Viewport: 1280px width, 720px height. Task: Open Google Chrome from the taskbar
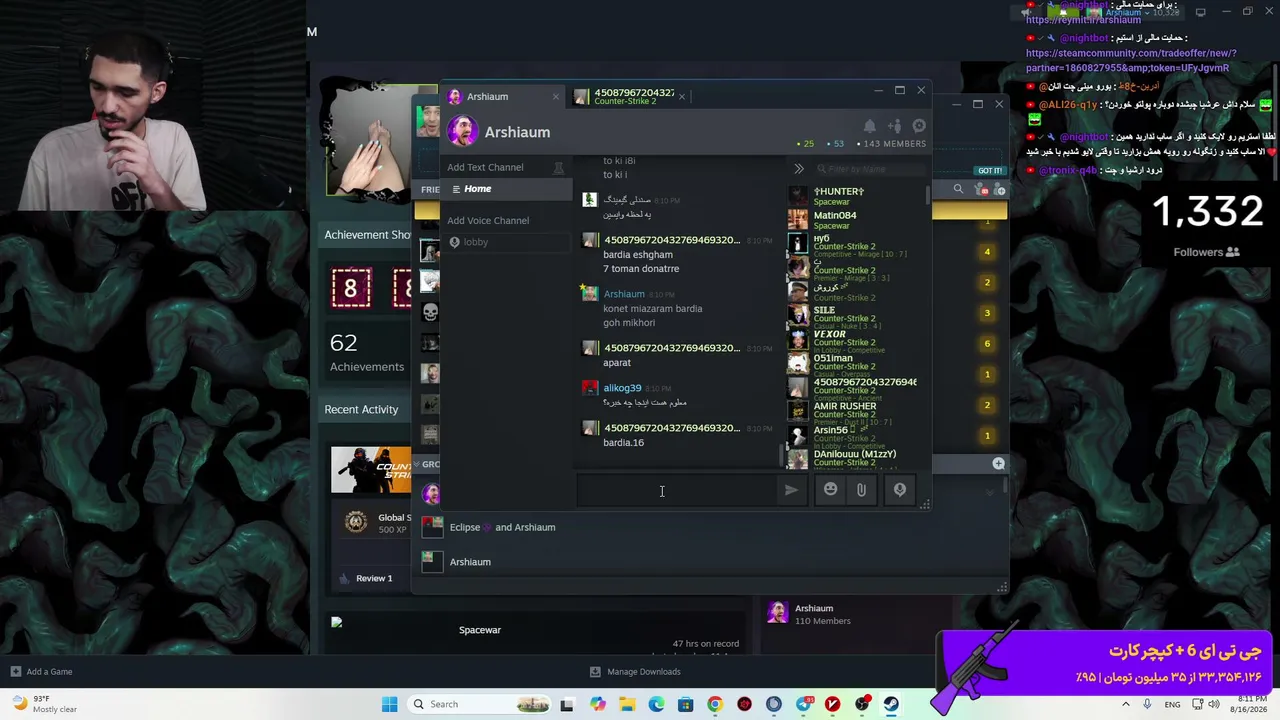714,704
